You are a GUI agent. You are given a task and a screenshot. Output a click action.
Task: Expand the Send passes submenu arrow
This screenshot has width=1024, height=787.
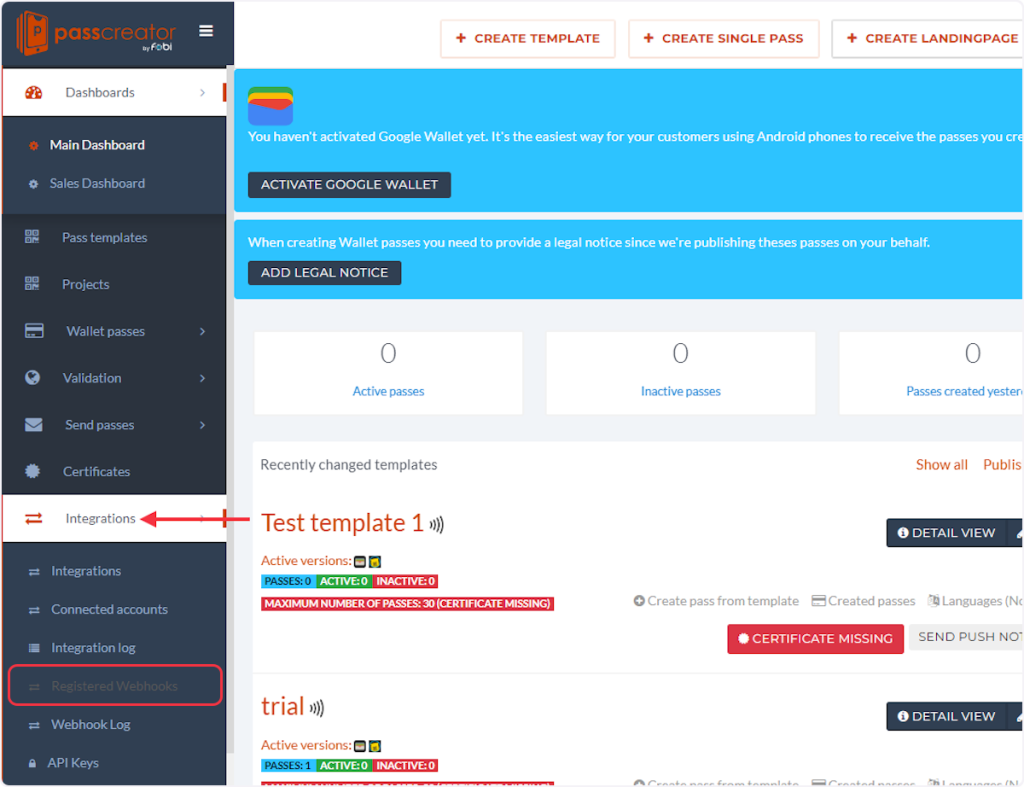(x=202, y=425)
